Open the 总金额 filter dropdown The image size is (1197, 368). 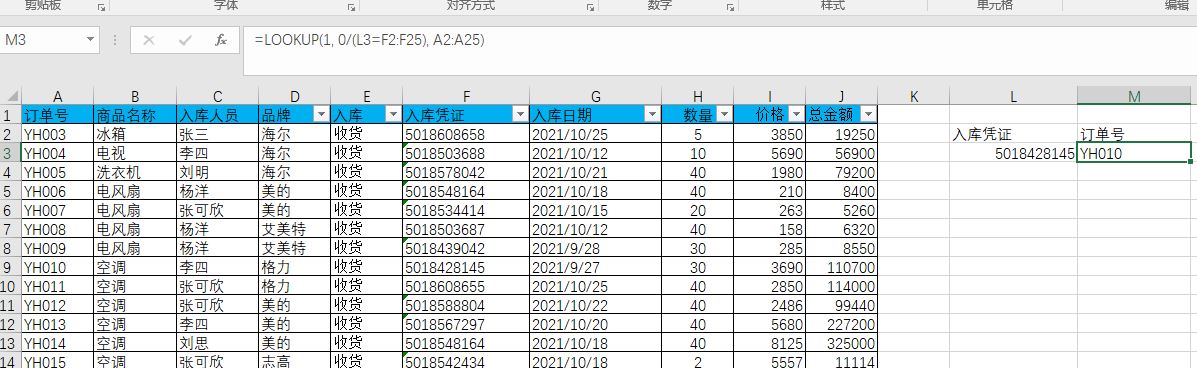click(x=869, y=115)
